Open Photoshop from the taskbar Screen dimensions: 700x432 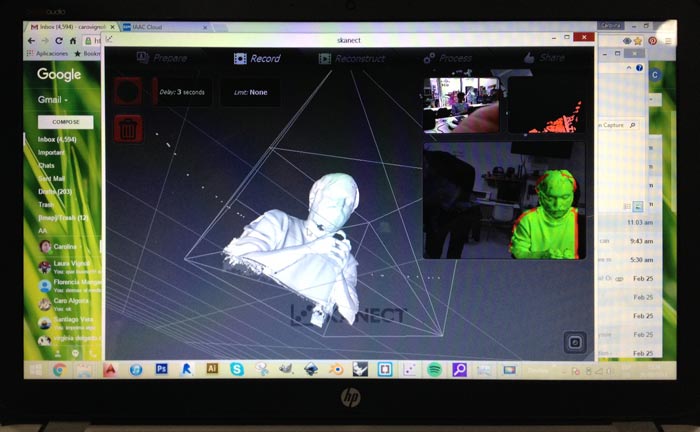[x=162, y=369]
